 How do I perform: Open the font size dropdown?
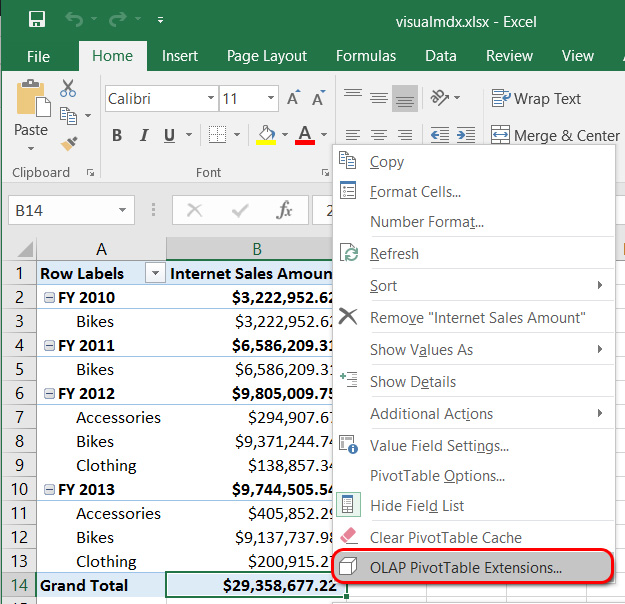270,99
